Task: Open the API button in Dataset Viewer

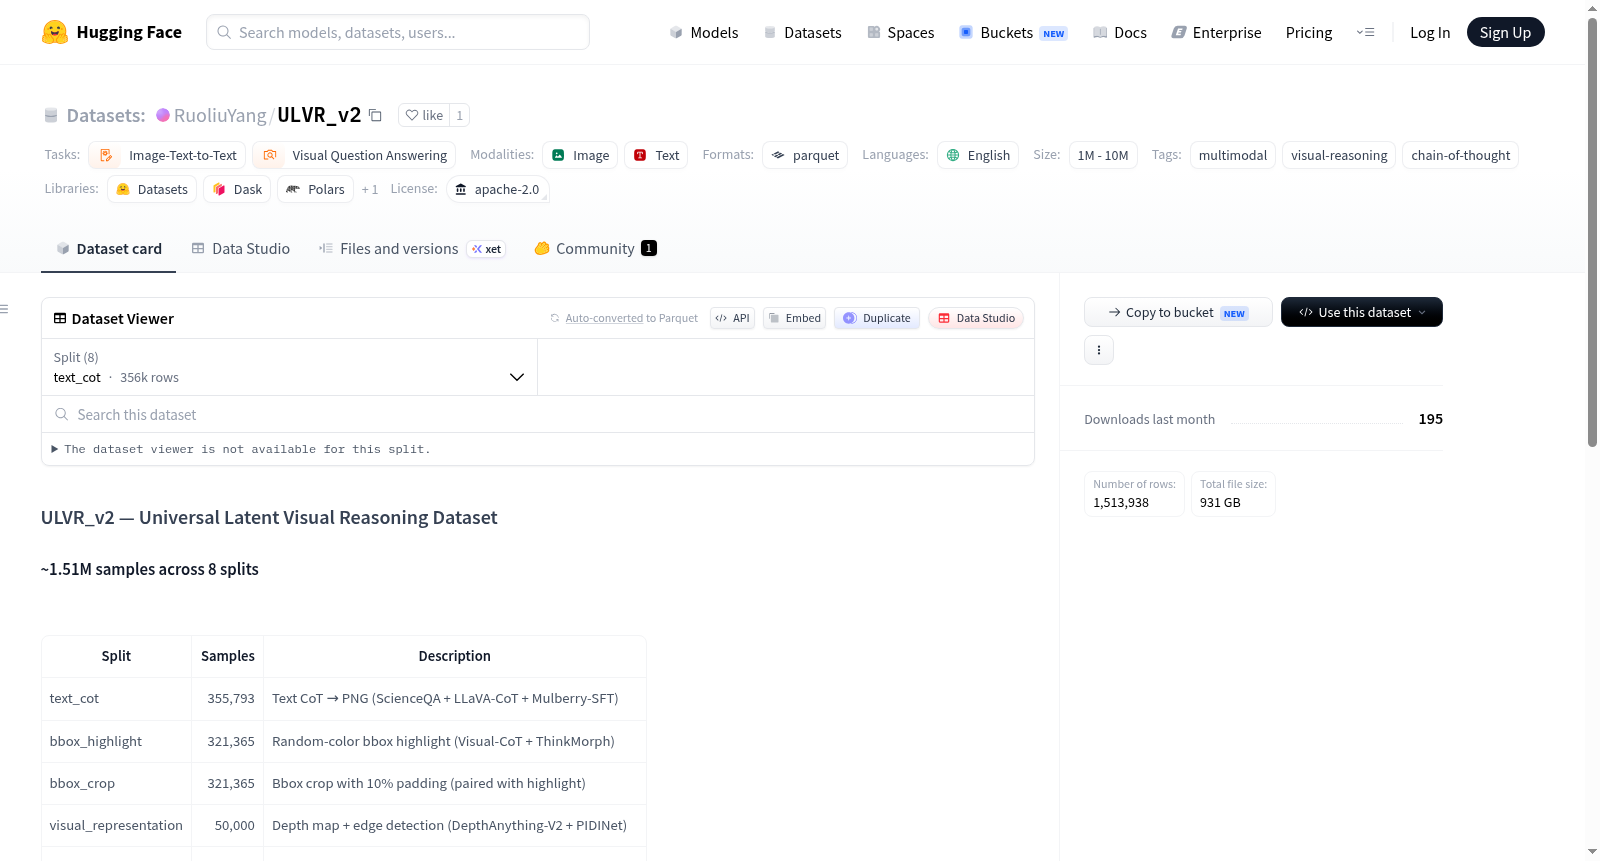Action: point(732,318)
